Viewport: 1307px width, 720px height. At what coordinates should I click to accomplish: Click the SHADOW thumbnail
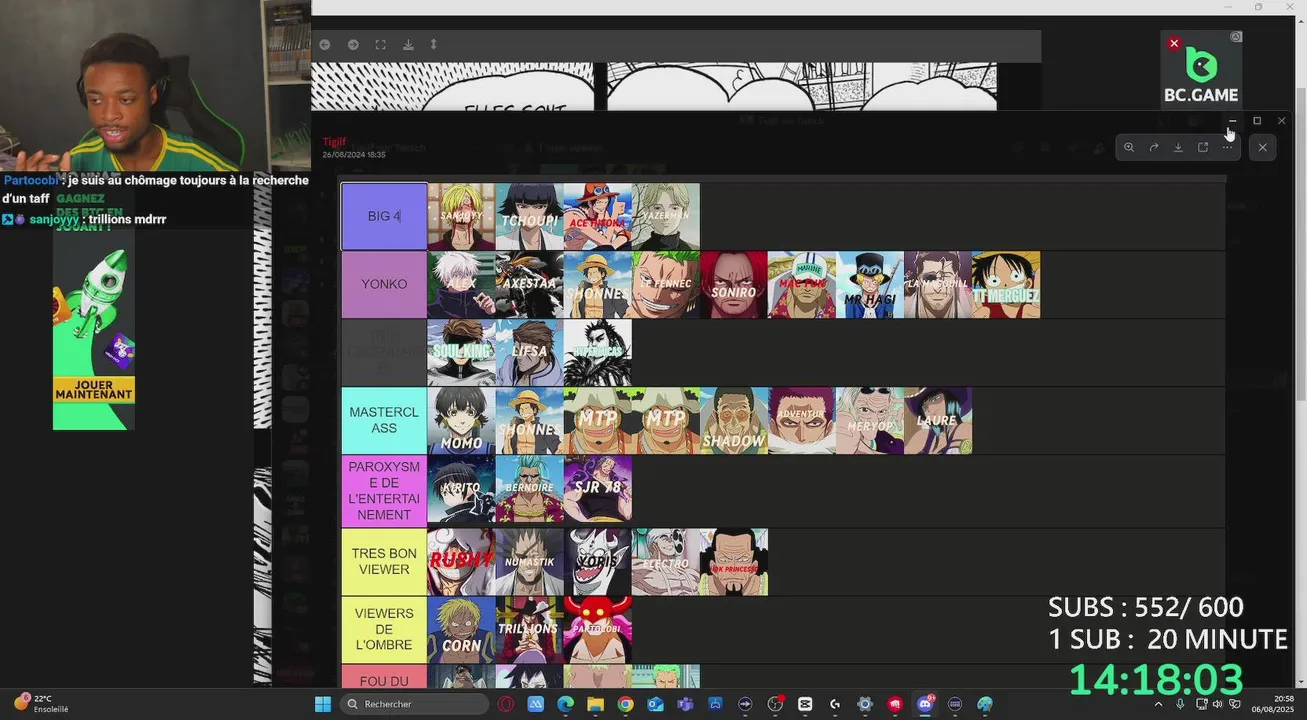click(733, 421)
